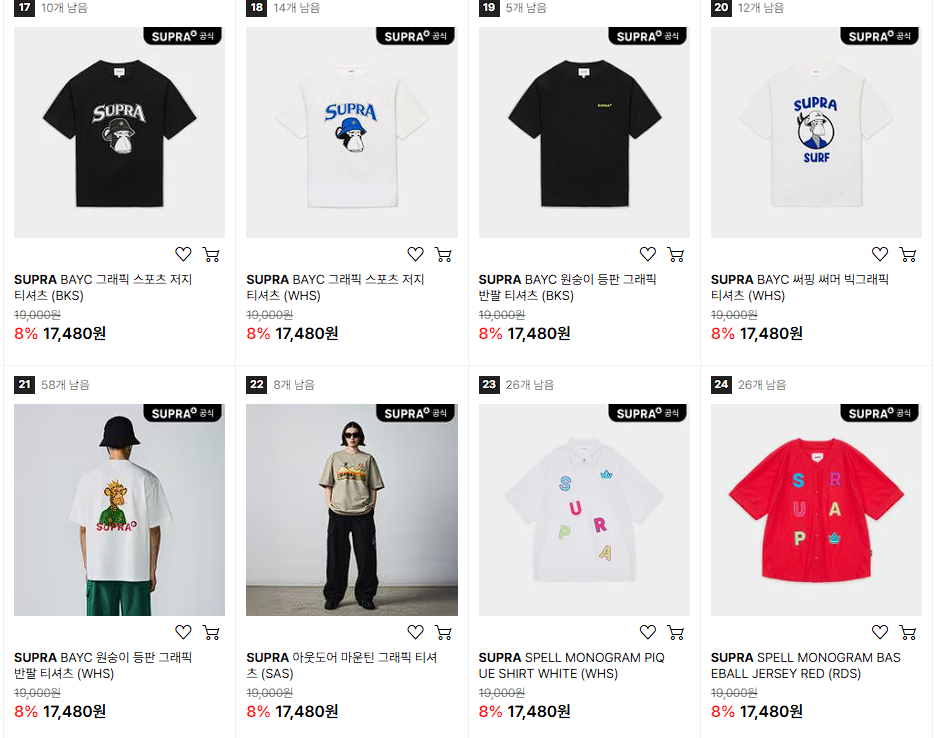View the model wearing the beige mountain tee

352,510
